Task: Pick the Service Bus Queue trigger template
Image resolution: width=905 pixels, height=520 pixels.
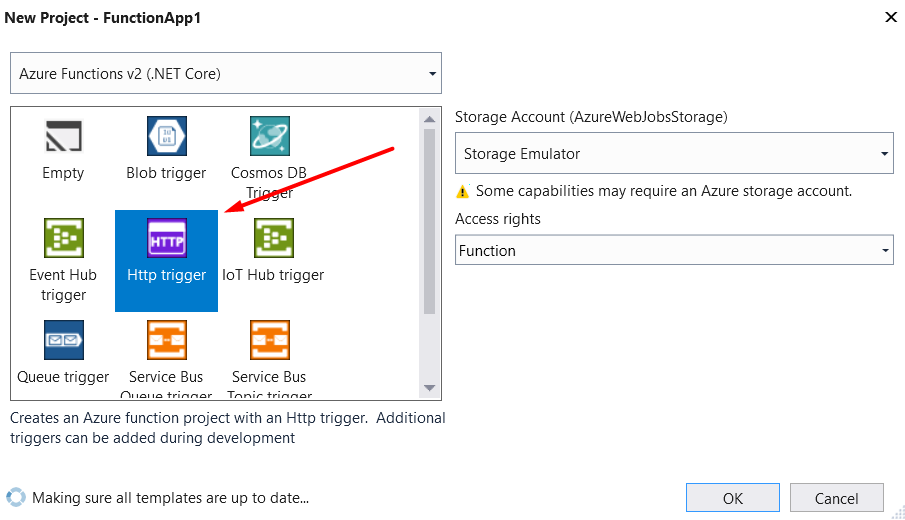Action: [166, 359]
